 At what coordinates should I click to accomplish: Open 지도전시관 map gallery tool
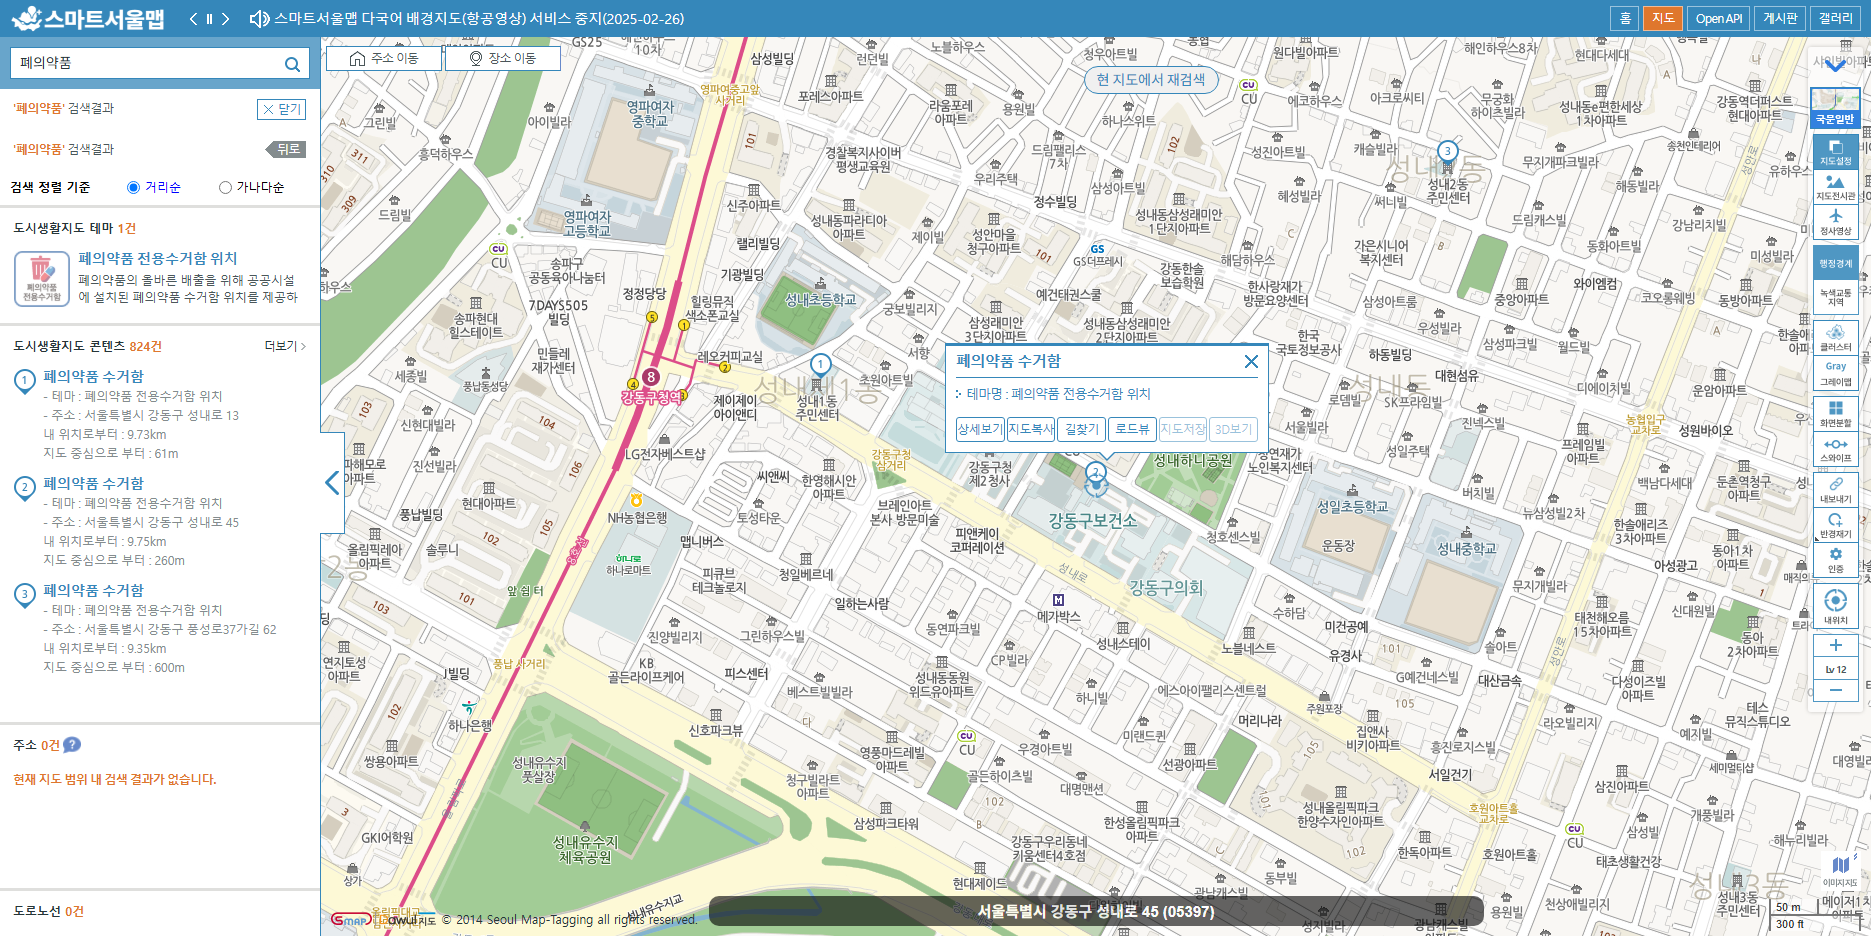[1835, 186]
